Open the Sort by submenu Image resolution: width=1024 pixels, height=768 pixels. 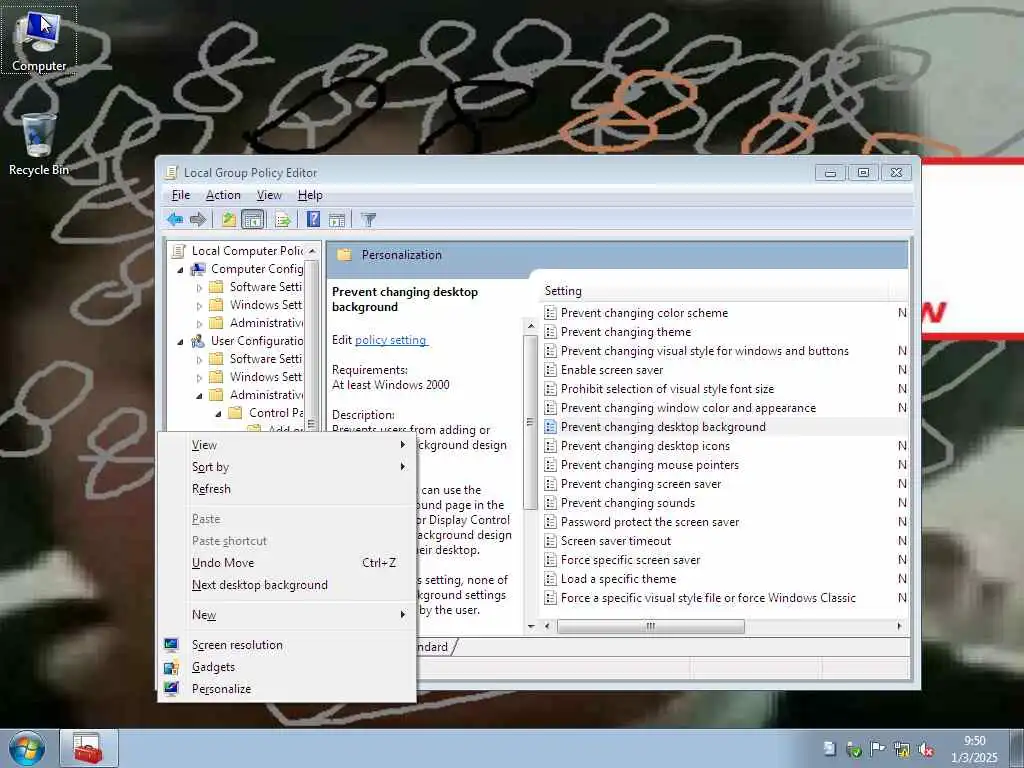coord(287,466)
